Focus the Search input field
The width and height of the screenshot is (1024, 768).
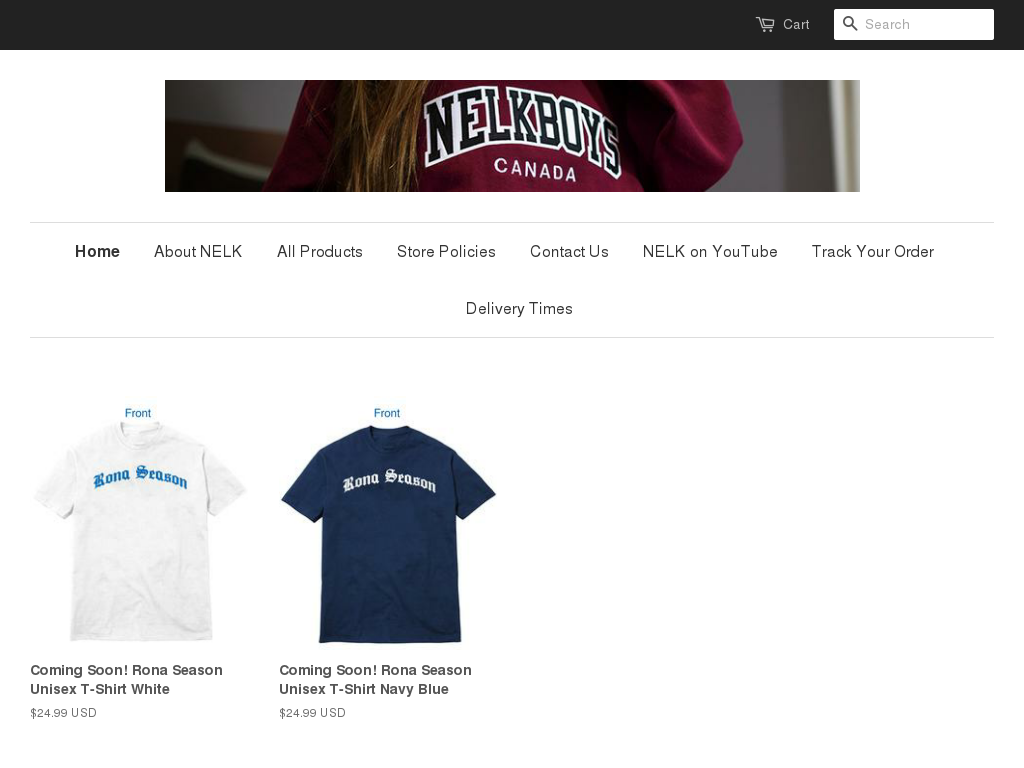point(914,24)
